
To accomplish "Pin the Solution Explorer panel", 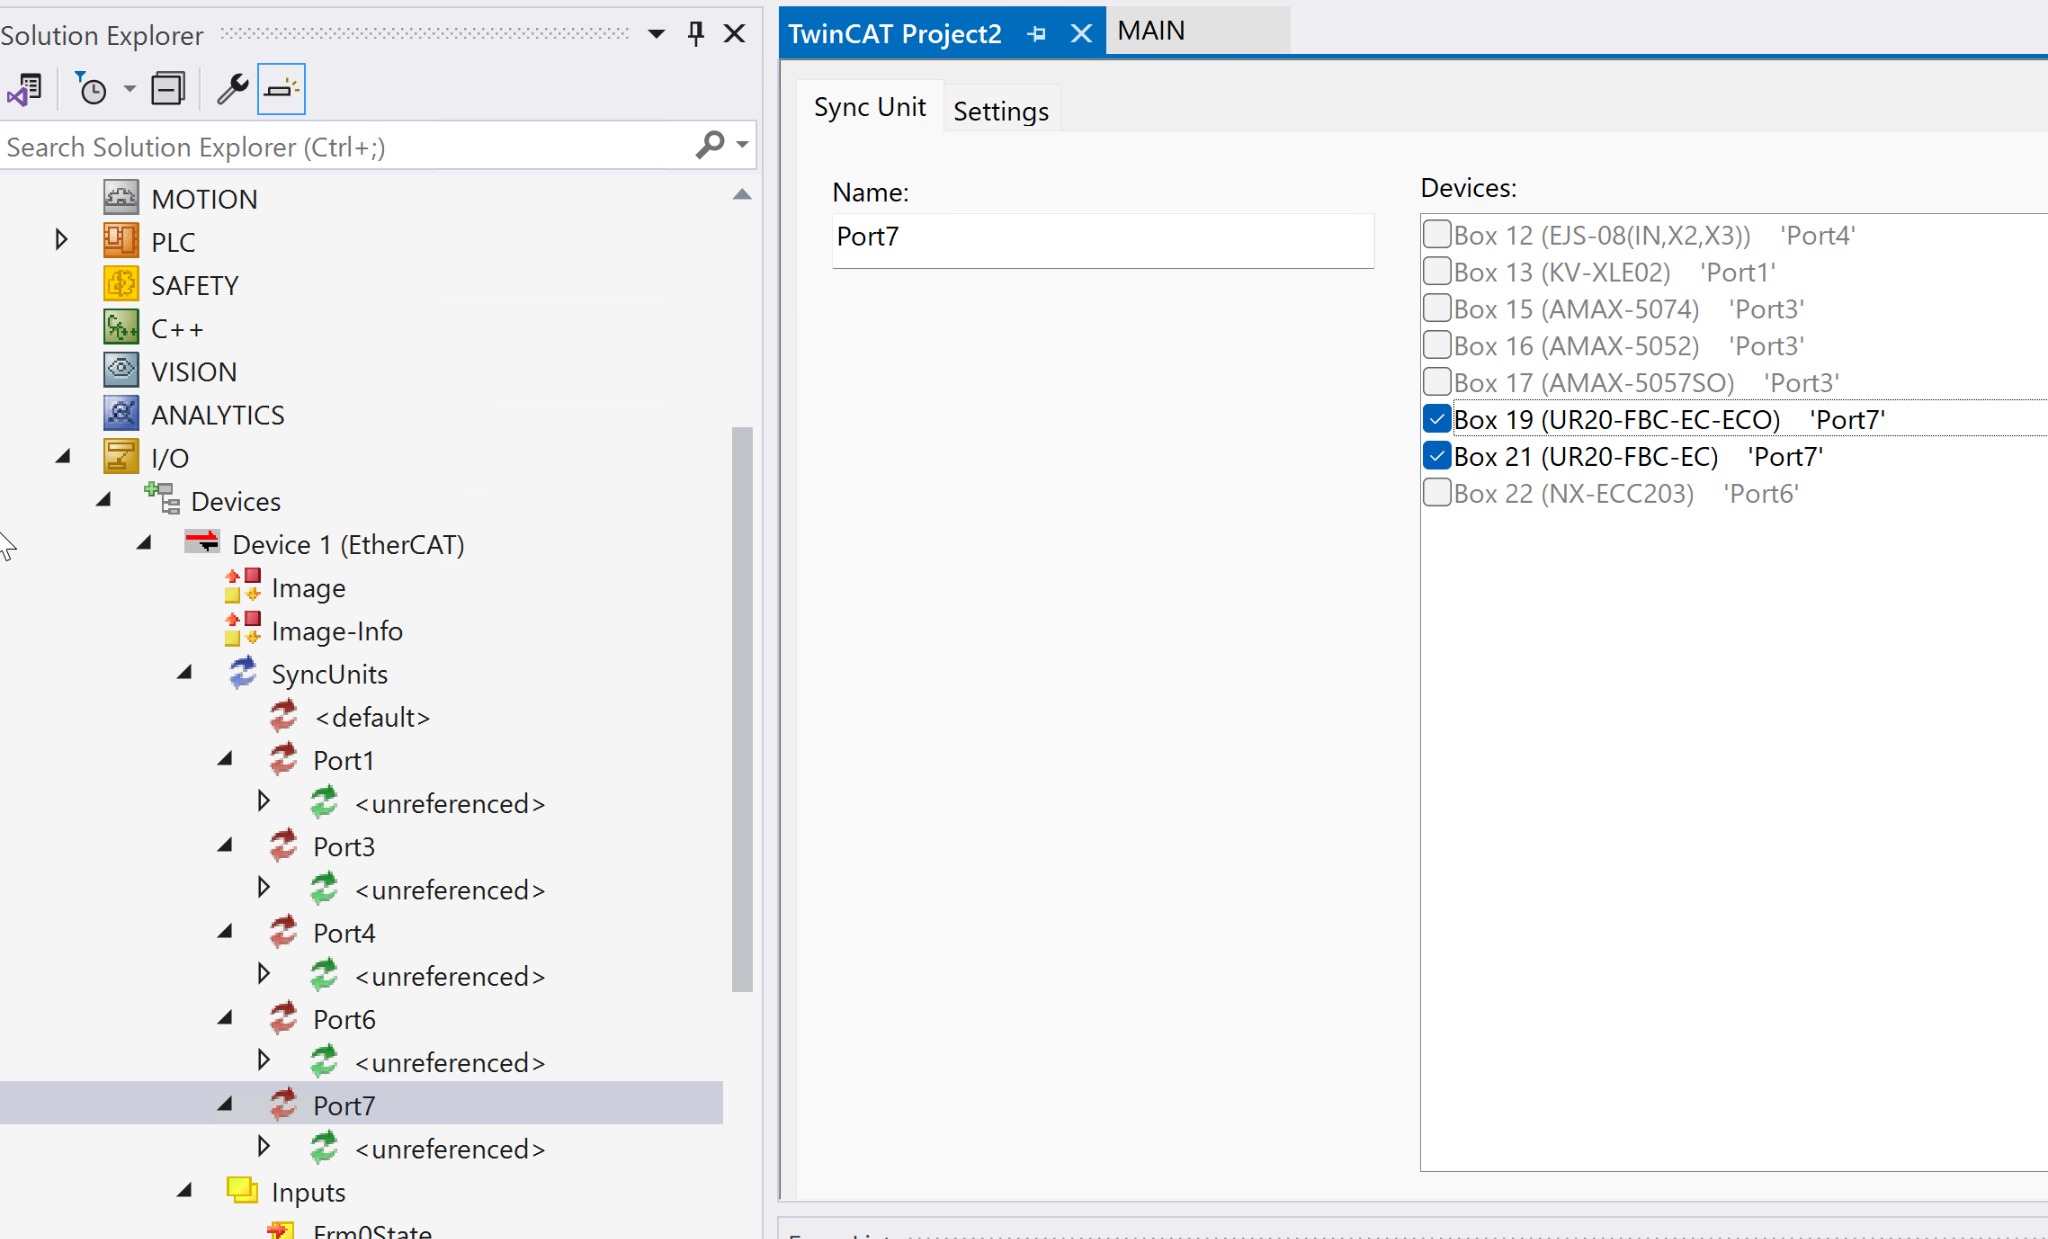I will pyautogui.click(x=696, y=34).
